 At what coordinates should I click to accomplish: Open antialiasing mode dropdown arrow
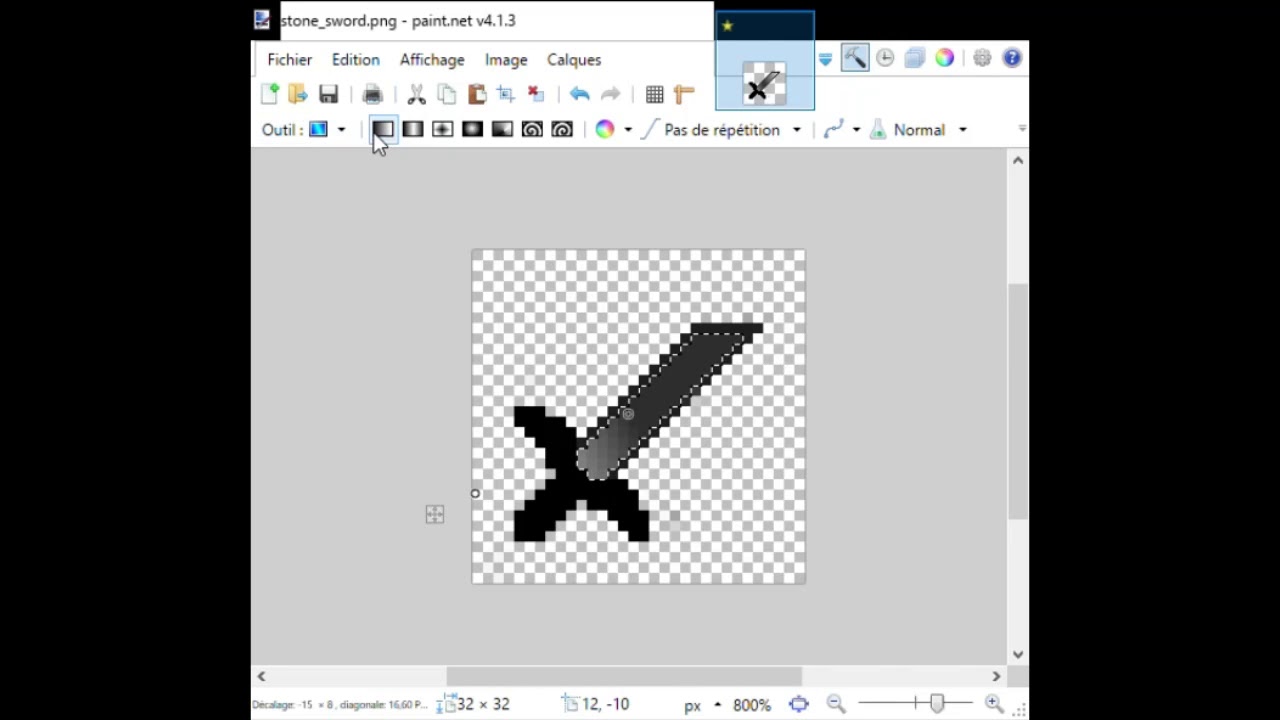click(856, 130)
